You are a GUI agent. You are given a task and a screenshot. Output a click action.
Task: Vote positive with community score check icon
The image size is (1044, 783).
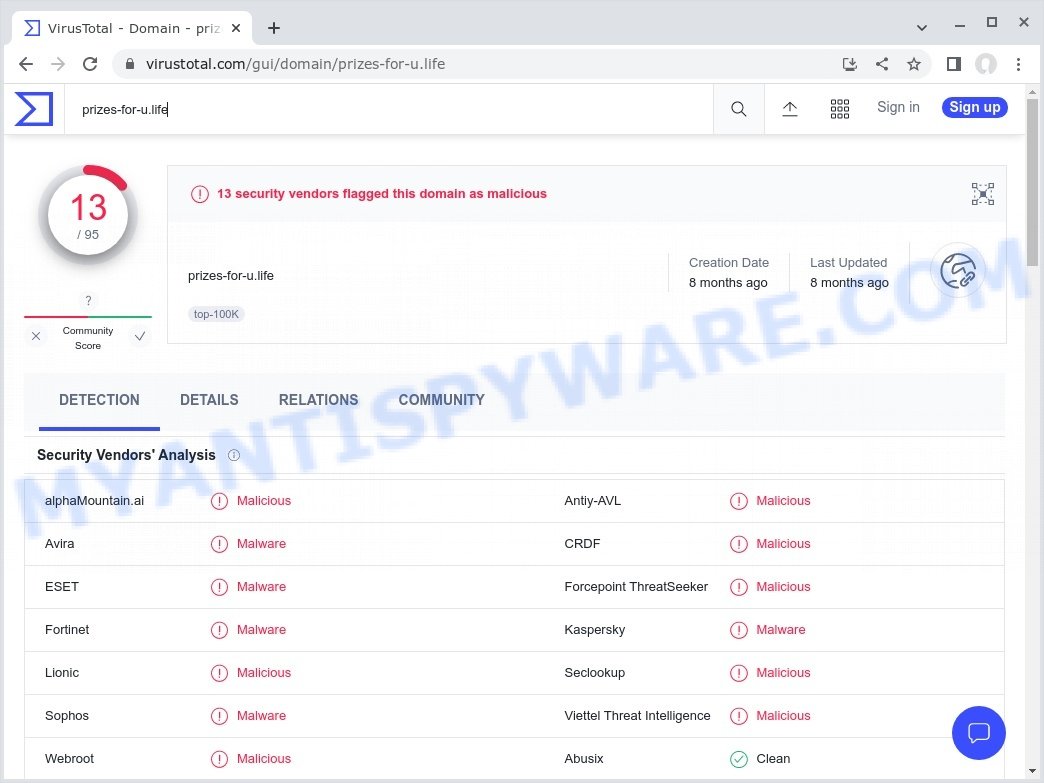[x=140, y=336]
